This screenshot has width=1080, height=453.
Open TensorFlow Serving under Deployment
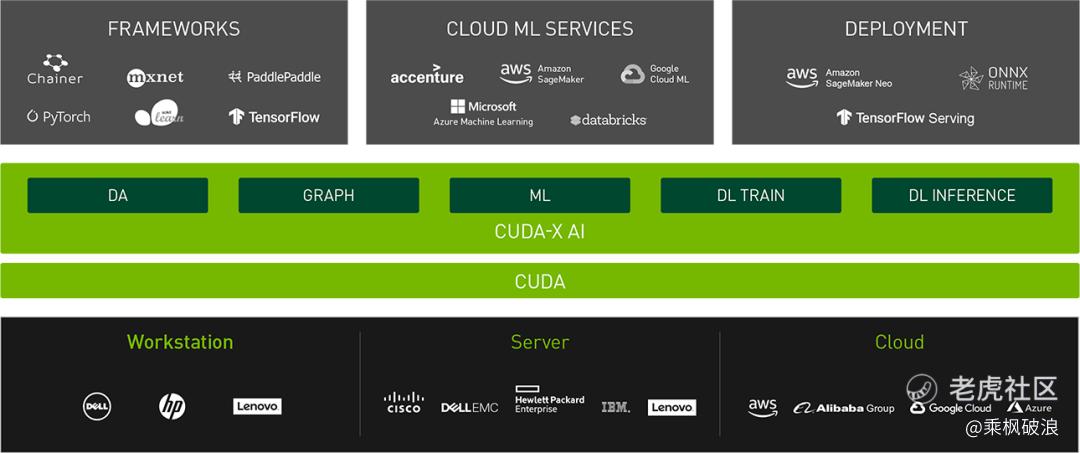tap(905, 118)
